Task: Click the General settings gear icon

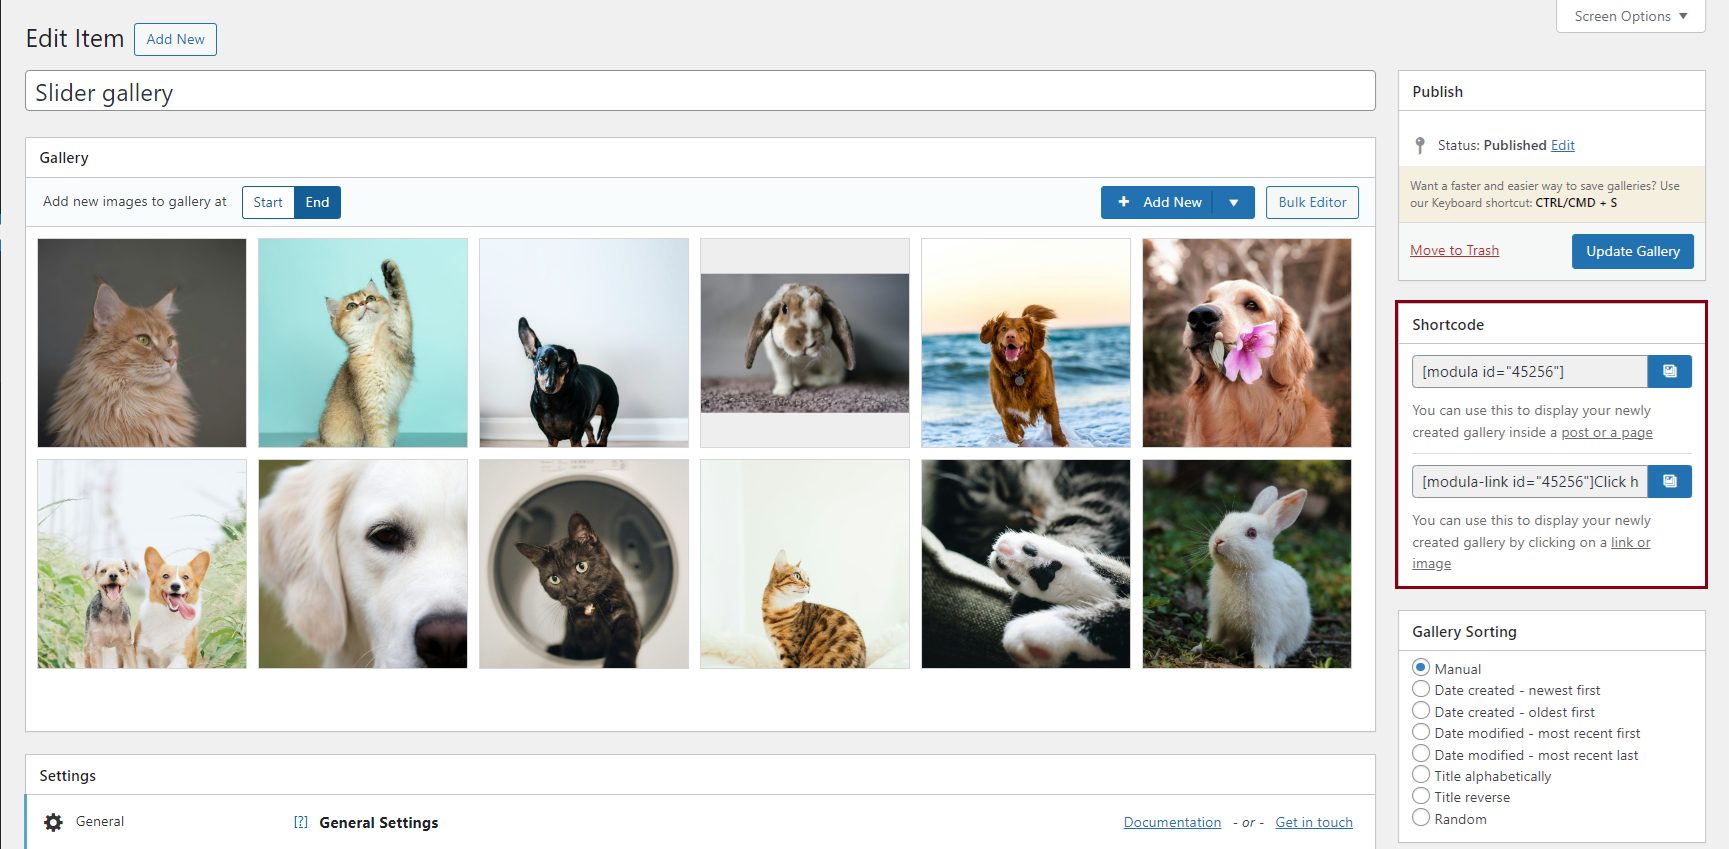Action: tap(53, 822)
